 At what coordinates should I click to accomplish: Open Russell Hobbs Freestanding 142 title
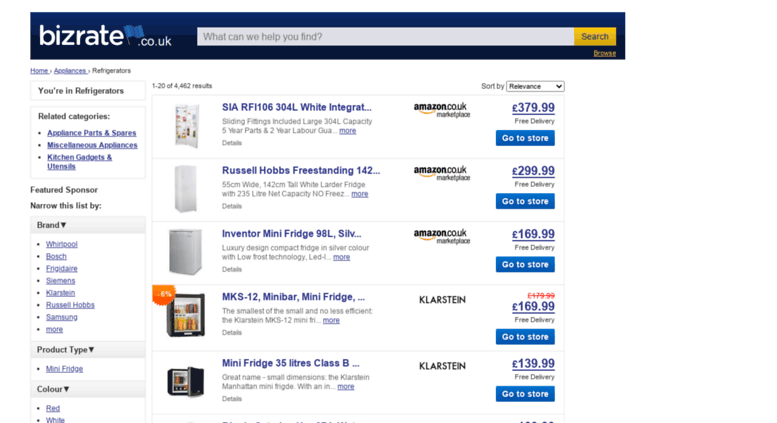coord(301,170)
